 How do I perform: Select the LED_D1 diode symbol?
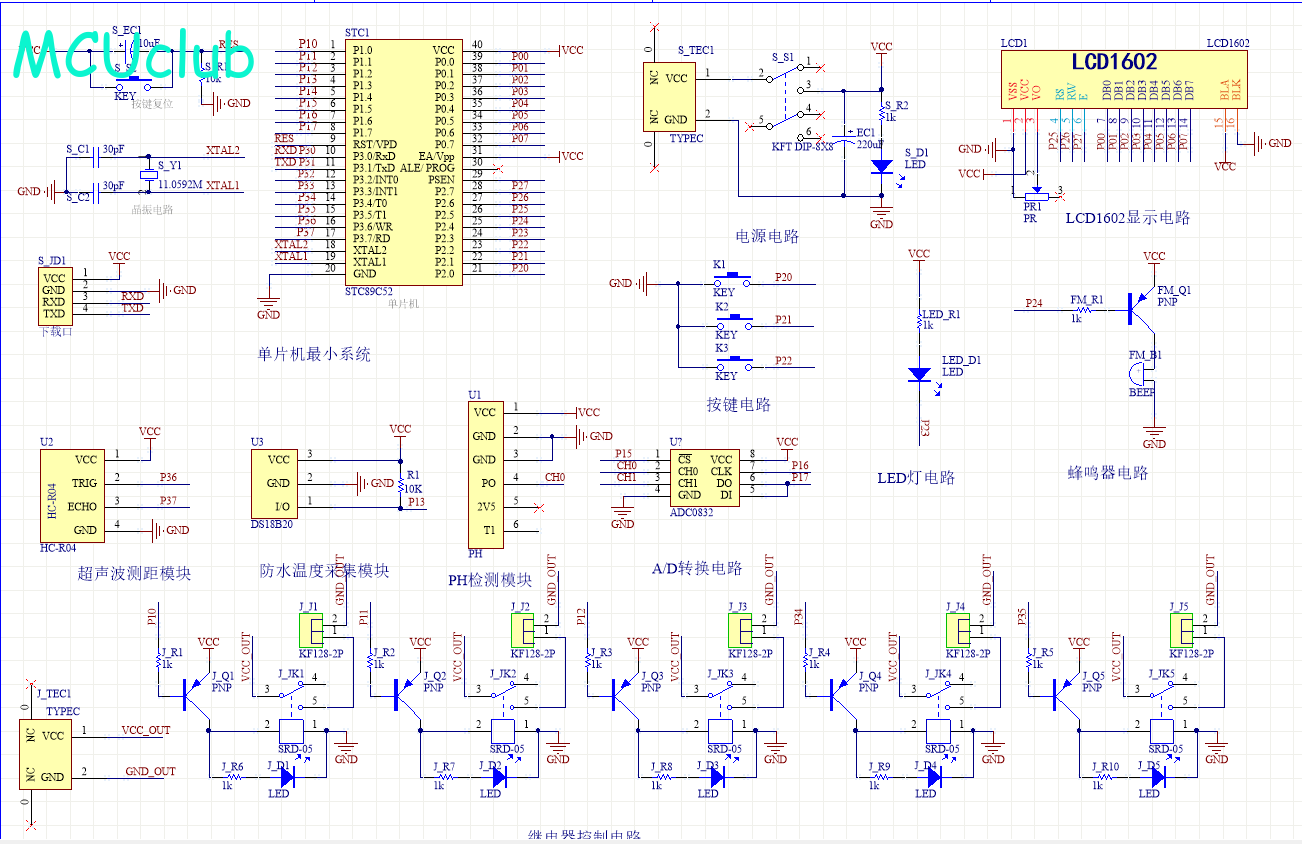(919, 374)
